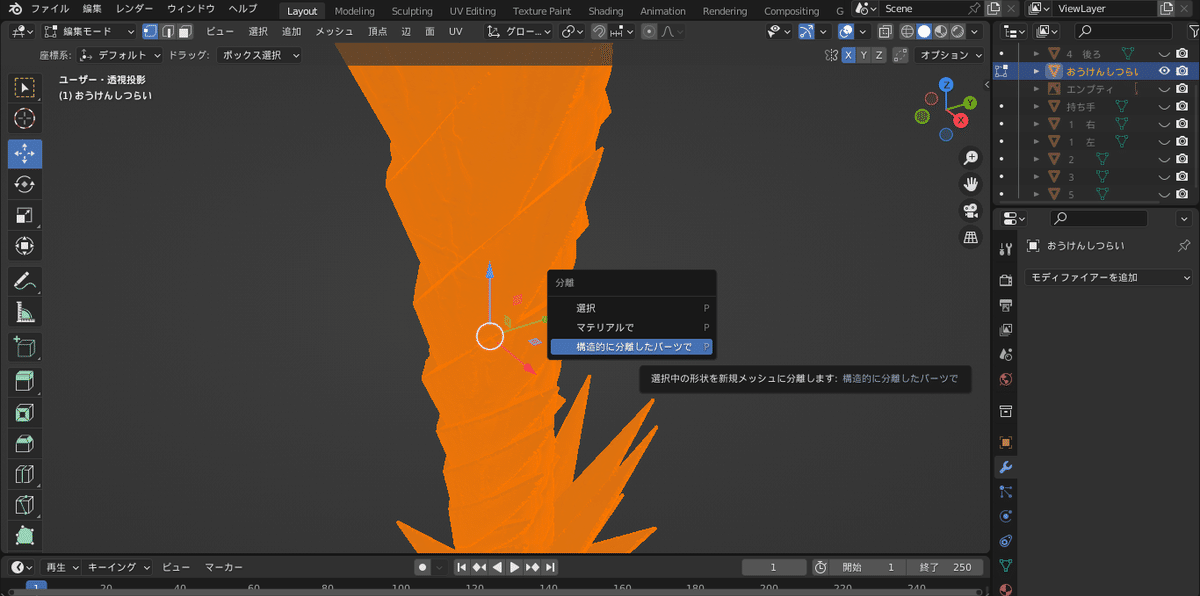Viewport: 1200px width, 596px height.
Task: Toggle Y axis mirror button
Action: [x=864, y=55]
